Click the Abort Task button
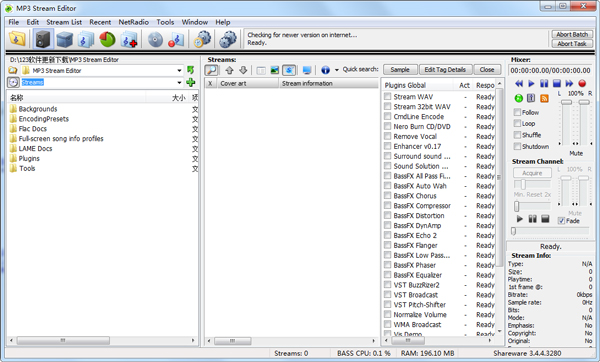 coord(572,44)
